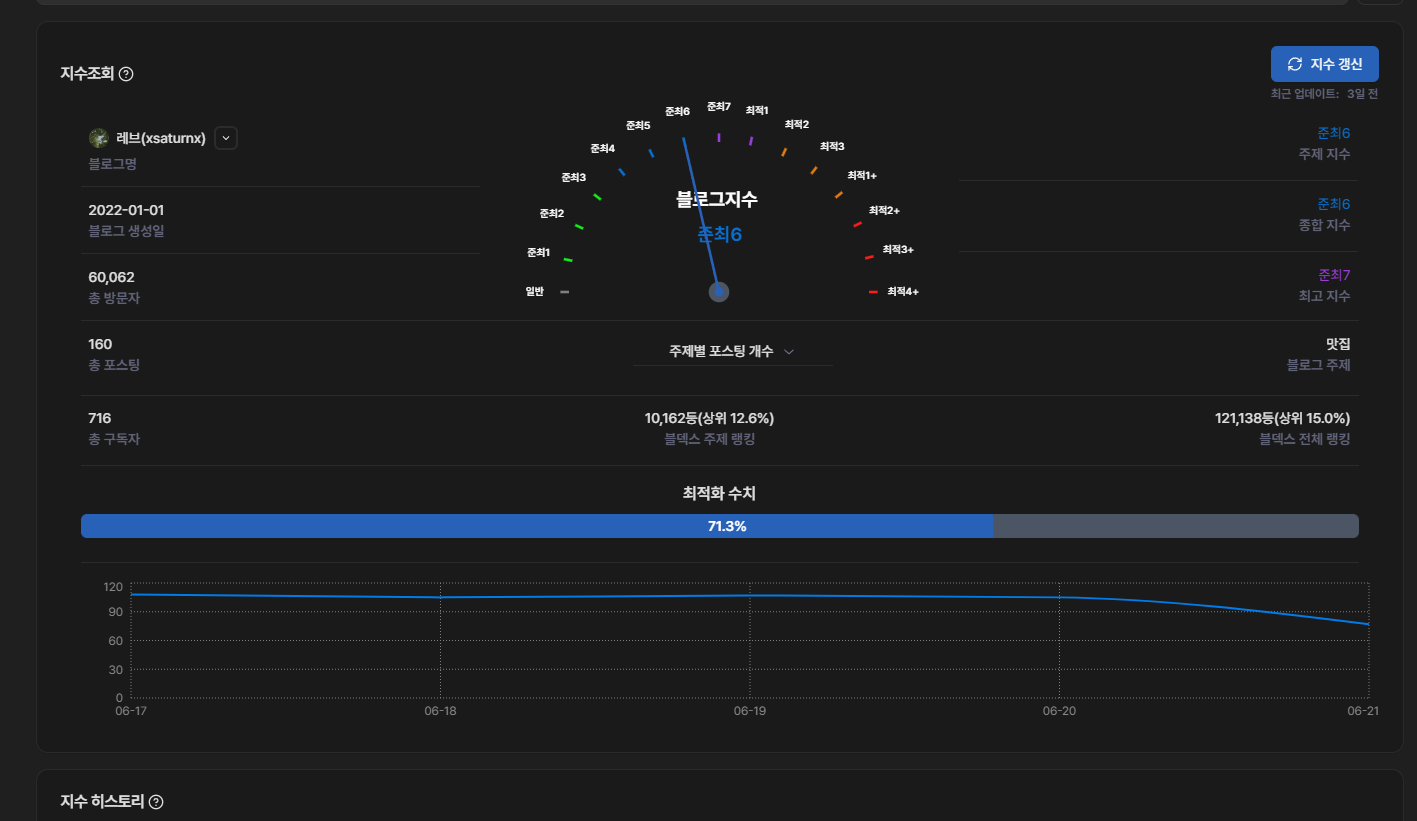Expand the 주제별 포스팅 개수 dropdown
Viewport: 1417px width, 821px height.
coord(732,352)
